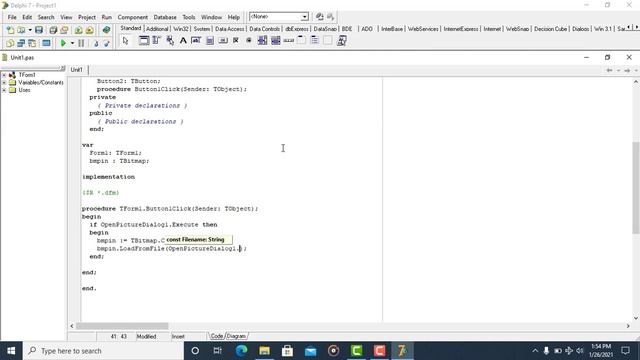This screenshot has width=640, height=360.
Task: Switch to the Diagram tab at bottom
Action: 237,336
